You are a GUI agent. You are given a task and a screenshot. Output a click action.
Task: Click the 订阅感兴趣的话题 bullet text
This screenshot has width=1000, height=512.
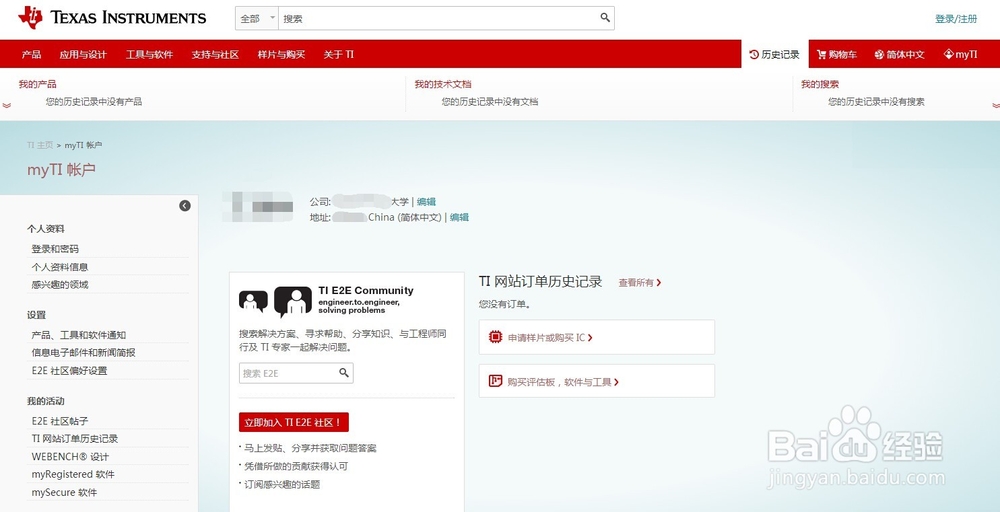(282, 485)
